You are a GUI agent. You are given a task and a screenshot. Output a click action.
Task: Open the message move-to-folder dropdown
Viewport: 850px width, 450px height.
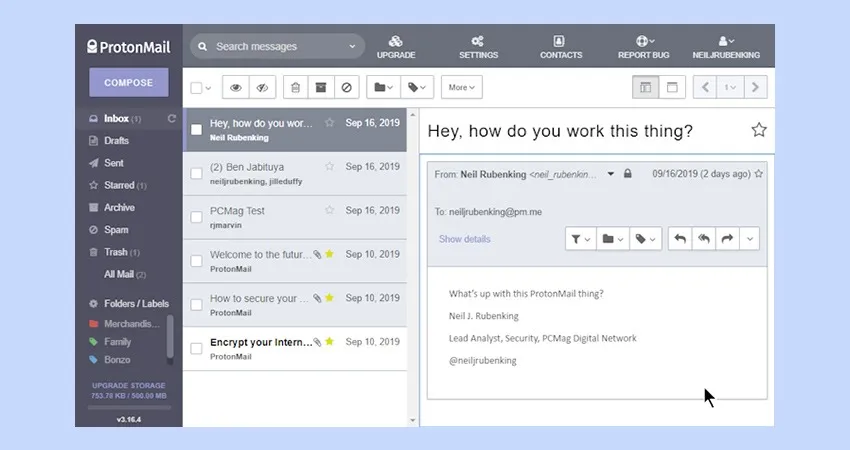coord(613,239)
